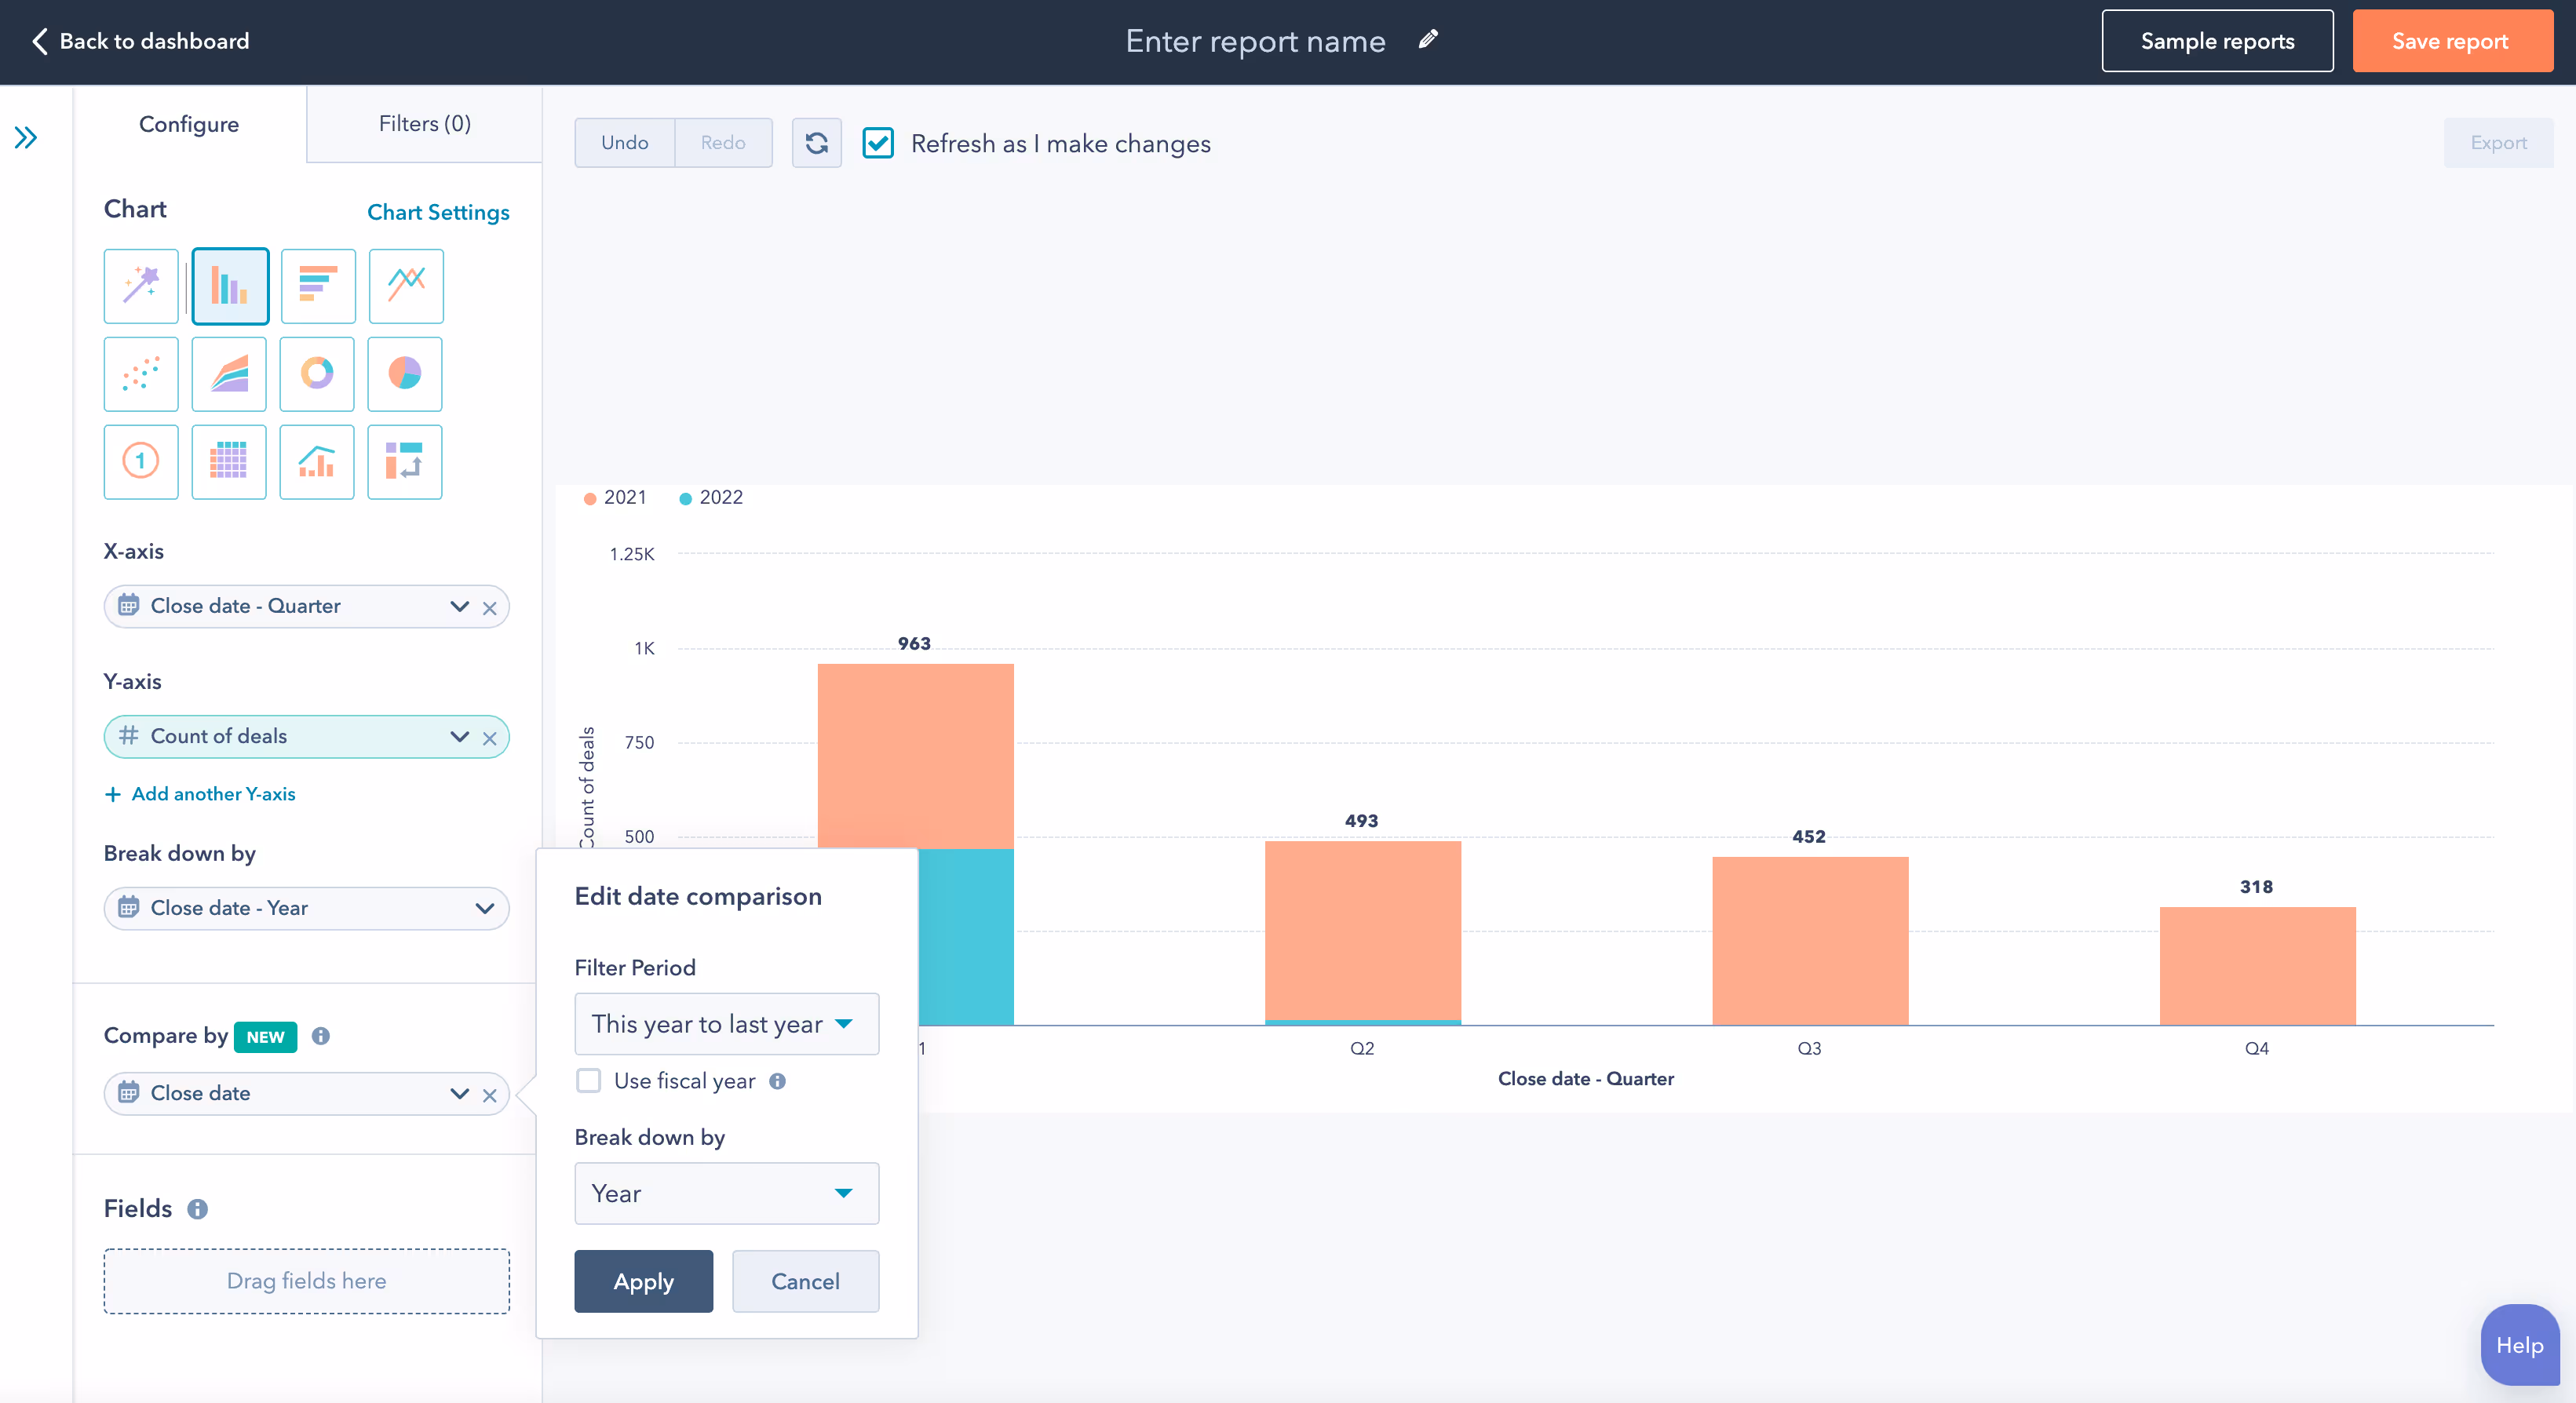Click the Enter report name field
2576x1403 pixels.
[1255, 41]
